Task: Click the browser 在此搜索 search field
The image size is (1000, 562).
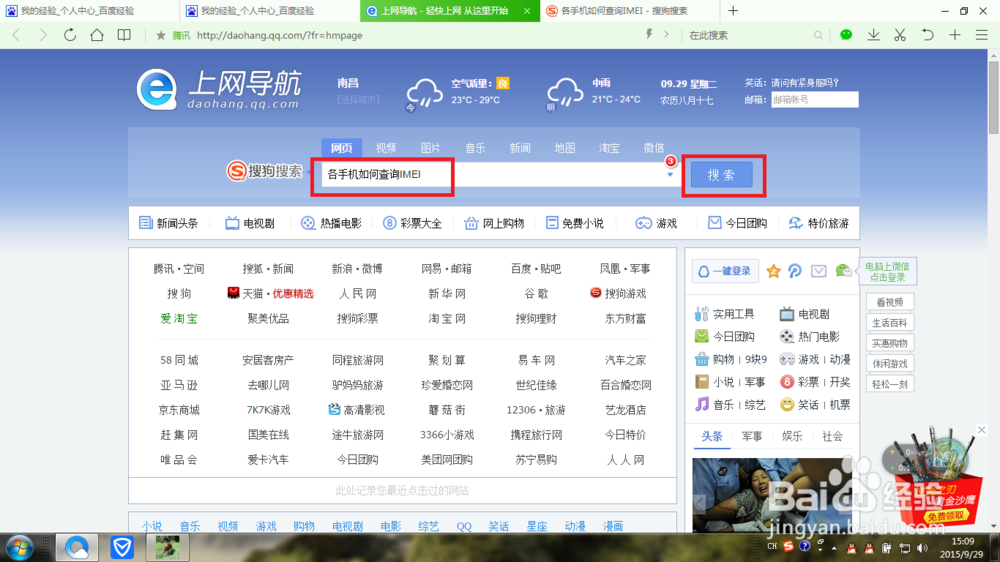Action: coord(747,35)
